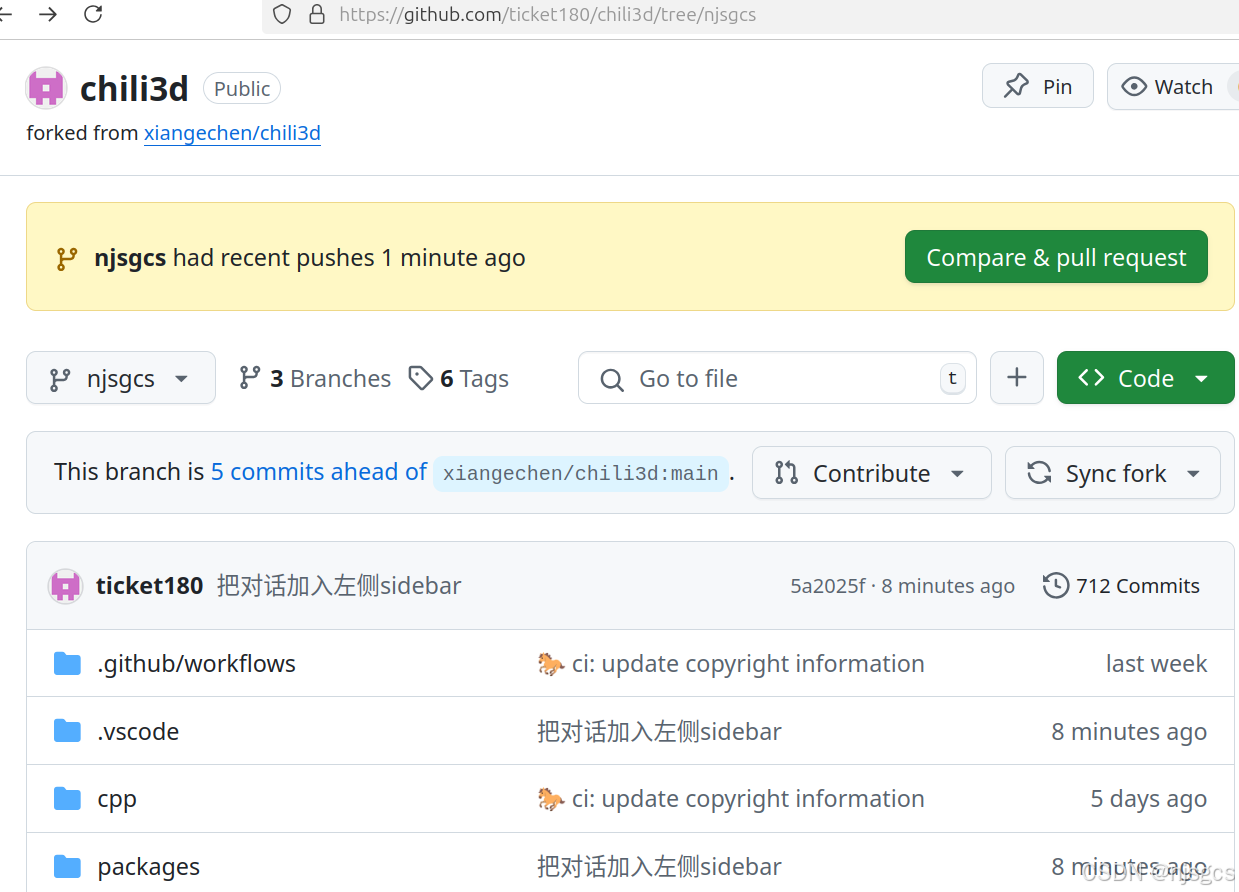The width and height of the screenshot is (1239, 892).
Task: Open the cpp folder
Action: coord(117,799)
